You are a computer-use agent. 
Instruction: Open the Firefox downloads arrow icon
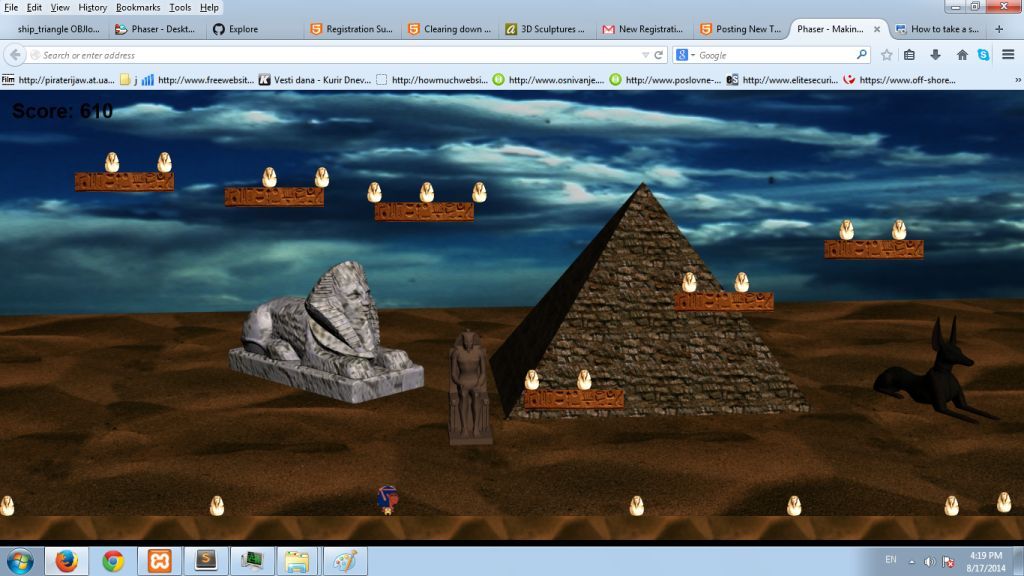(935, 55)
